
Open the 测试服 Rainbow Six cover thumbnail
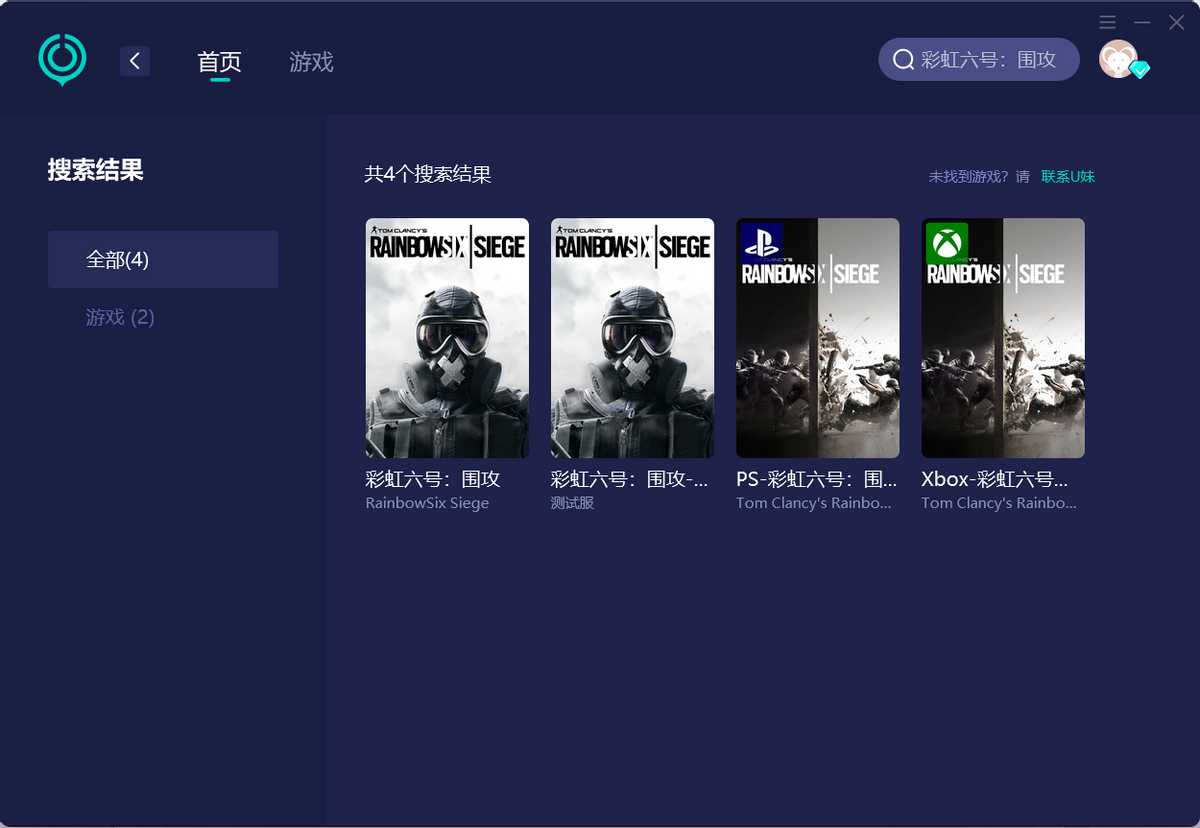coord(632,338)
